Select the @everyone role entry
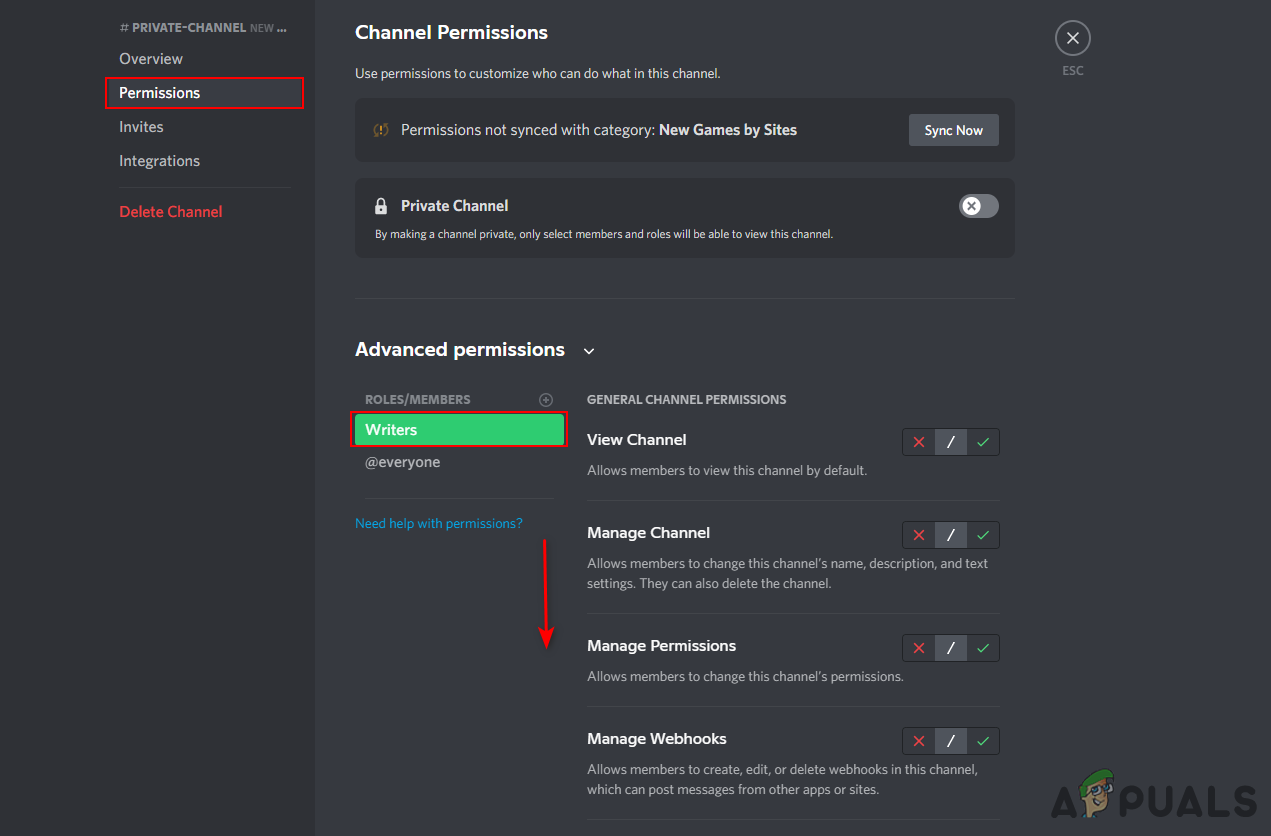Image resolution: width=1271 pixels, height=836 pixels. (x=402, y=462)
